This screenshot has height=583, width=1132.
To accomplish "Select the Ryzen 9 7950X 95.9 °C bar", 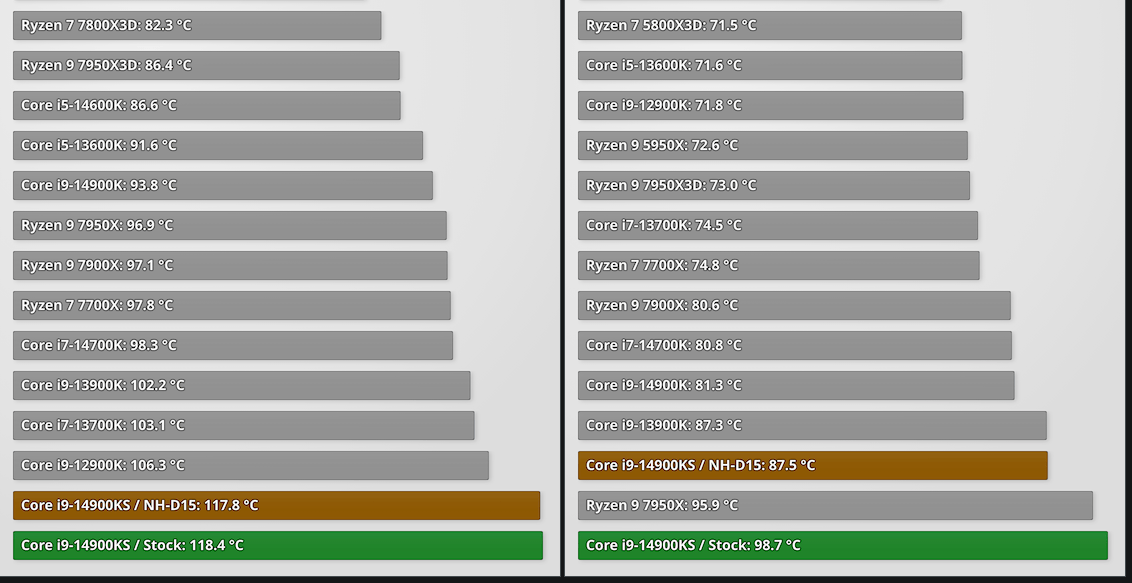I will pyautogui.click(x=835, y=506).
